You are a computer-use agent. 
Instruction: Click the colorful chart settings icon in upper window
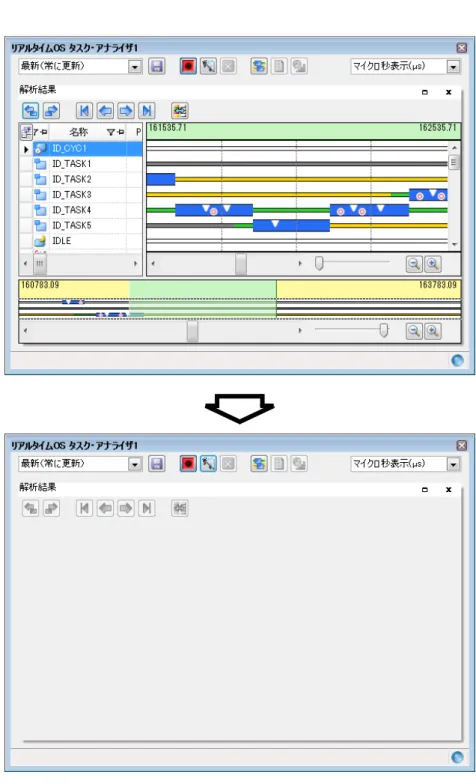click(180, 110)
